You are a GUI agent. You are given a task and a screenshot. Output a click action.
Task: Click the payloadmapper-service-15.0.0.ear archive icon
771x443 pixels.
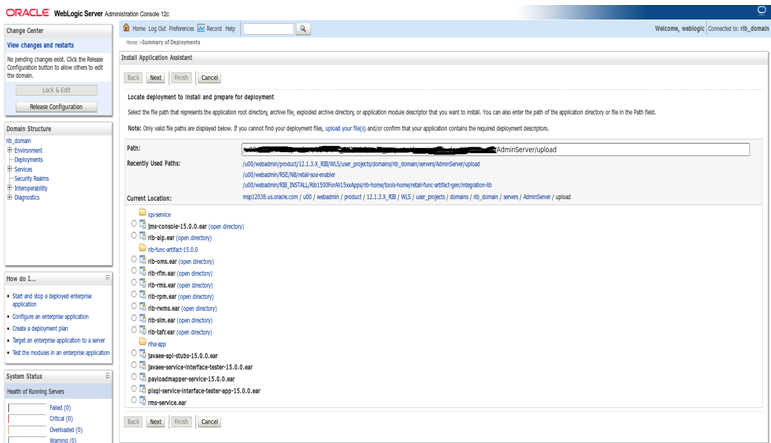click(x=143, y=377)
